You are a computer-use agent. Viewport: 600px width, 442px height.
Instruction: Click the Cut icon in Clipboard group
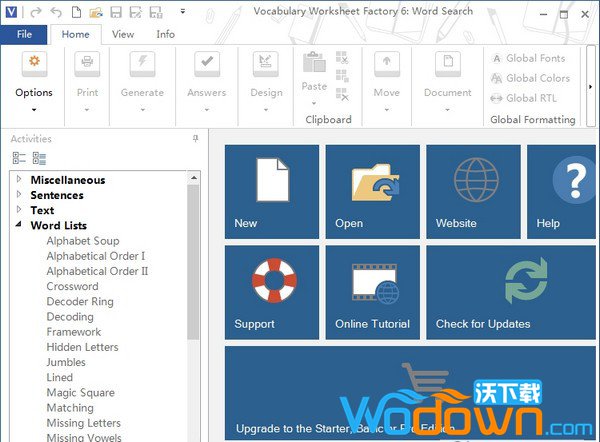pos(342,57)
